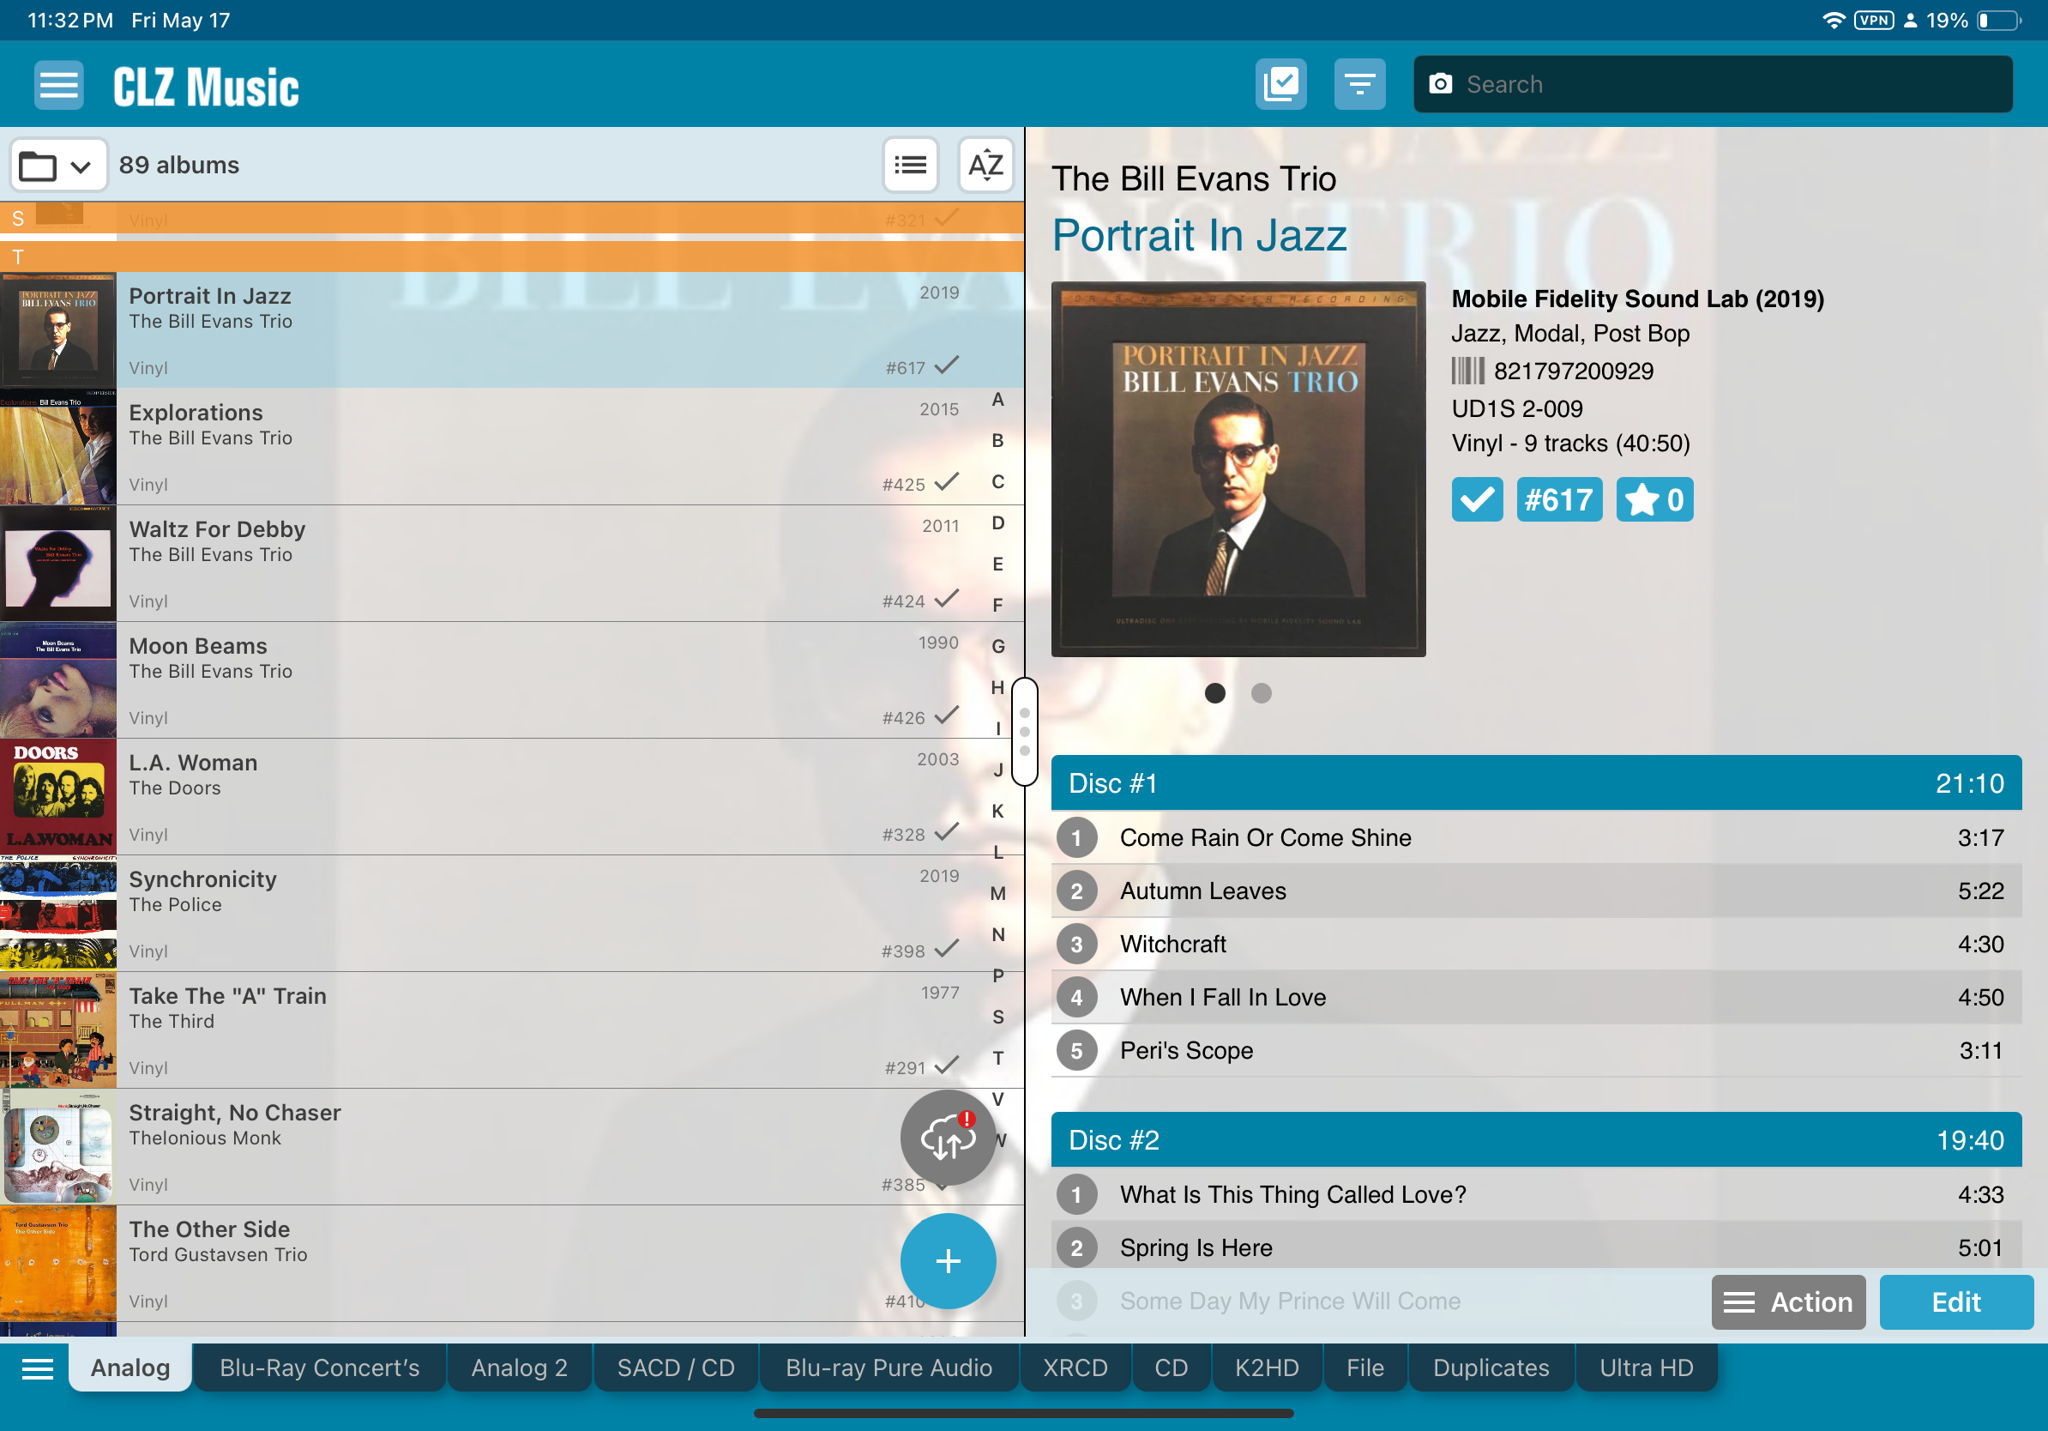Open the Action menu
This screenshot has height=1431, width=2048.
pos(1788,1302)
